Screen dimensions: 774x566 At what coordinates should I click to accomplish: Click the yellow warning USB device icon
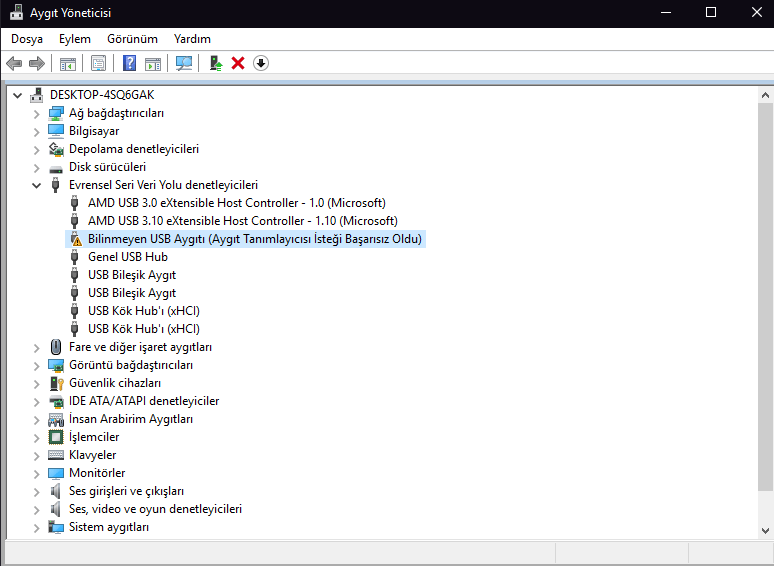pos(75,239)
